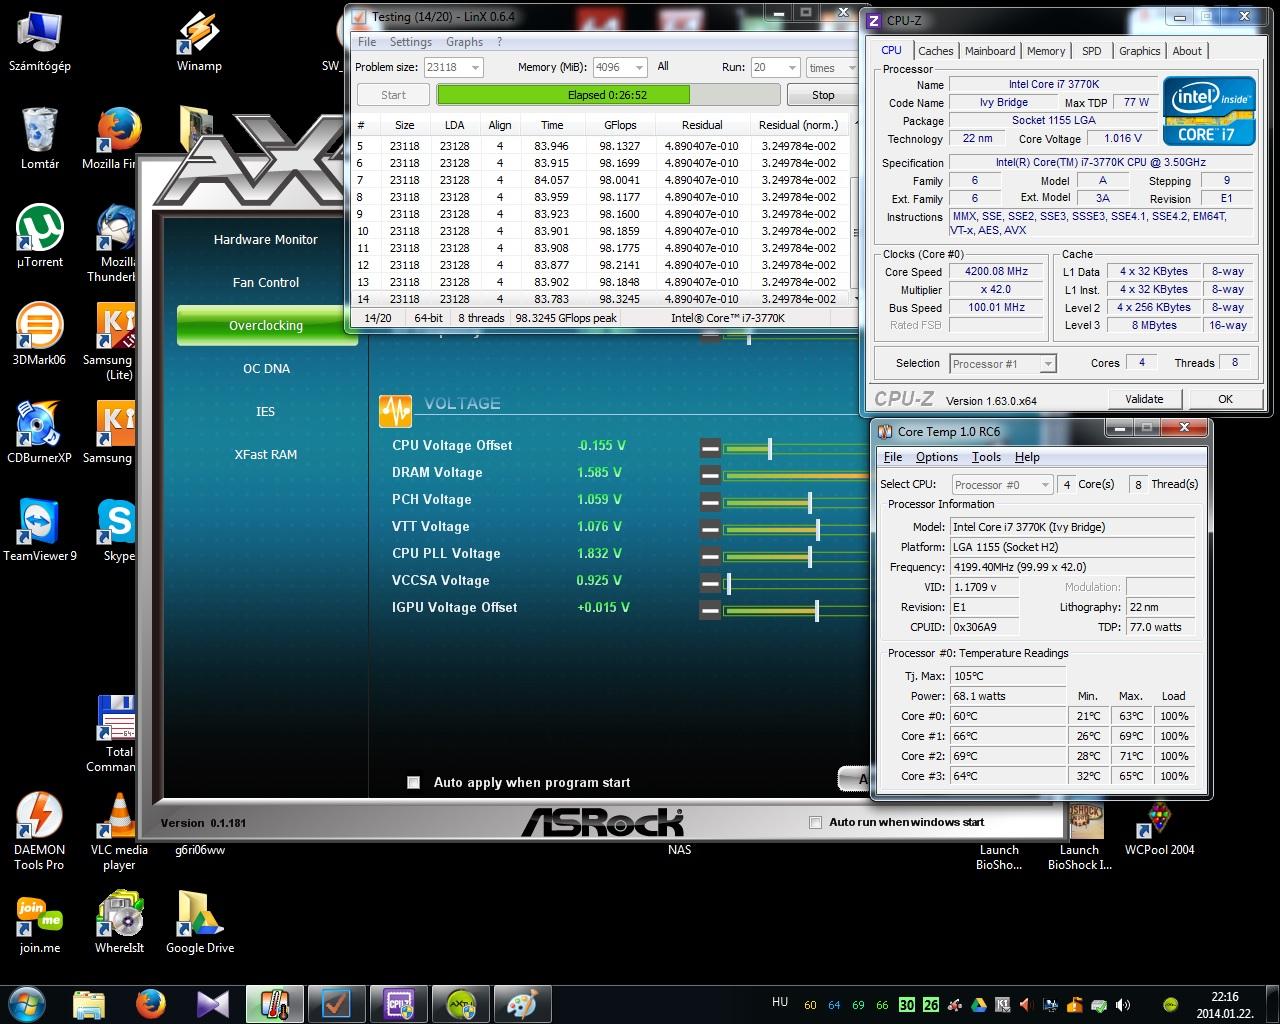Screen dimensions: 1280x1024
Task: Launch the 3DMark06 desktop shortcut
Action: tap(40, 334)
